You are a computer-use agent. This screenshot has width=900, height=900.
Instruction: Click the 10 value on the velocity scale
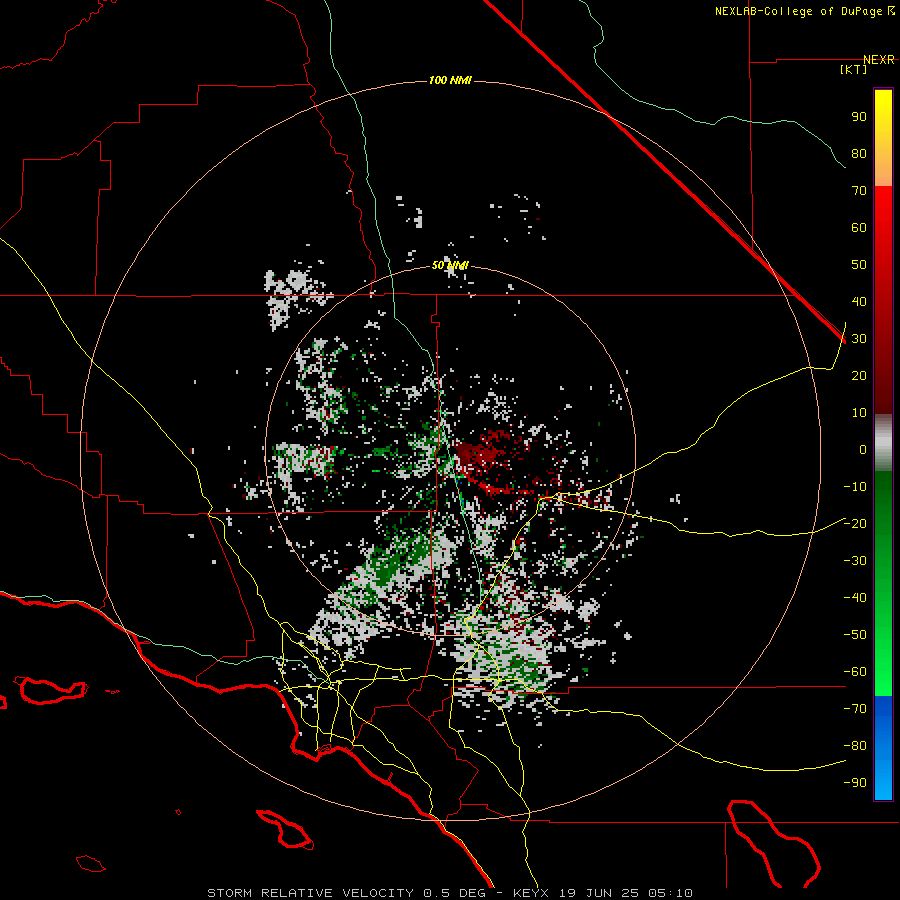click(x=859, y=413)
